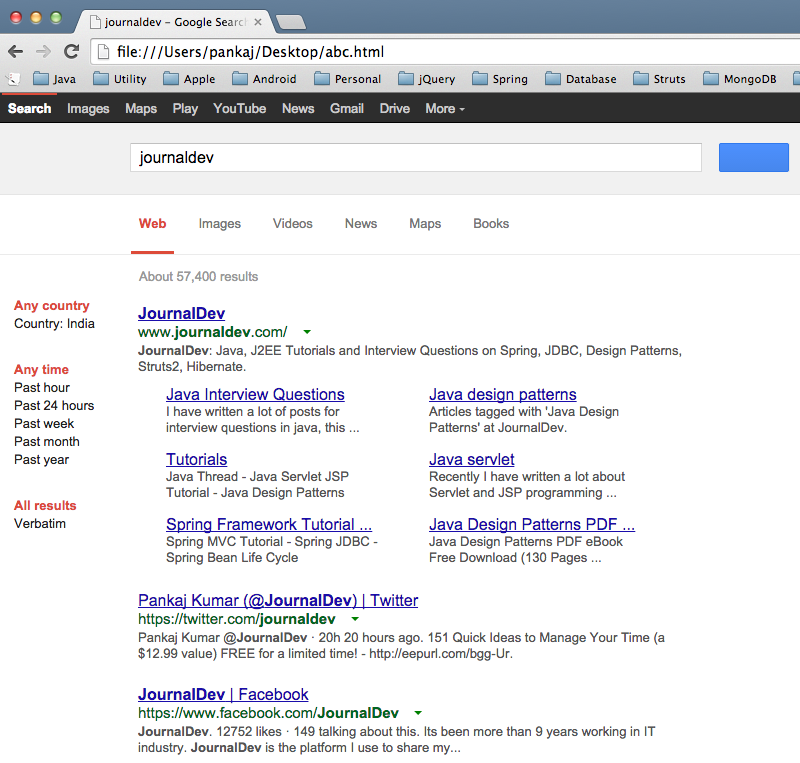Click the browser back navigation arrow
This screenshot has height=763, width=800.
[x=16, y=51]
